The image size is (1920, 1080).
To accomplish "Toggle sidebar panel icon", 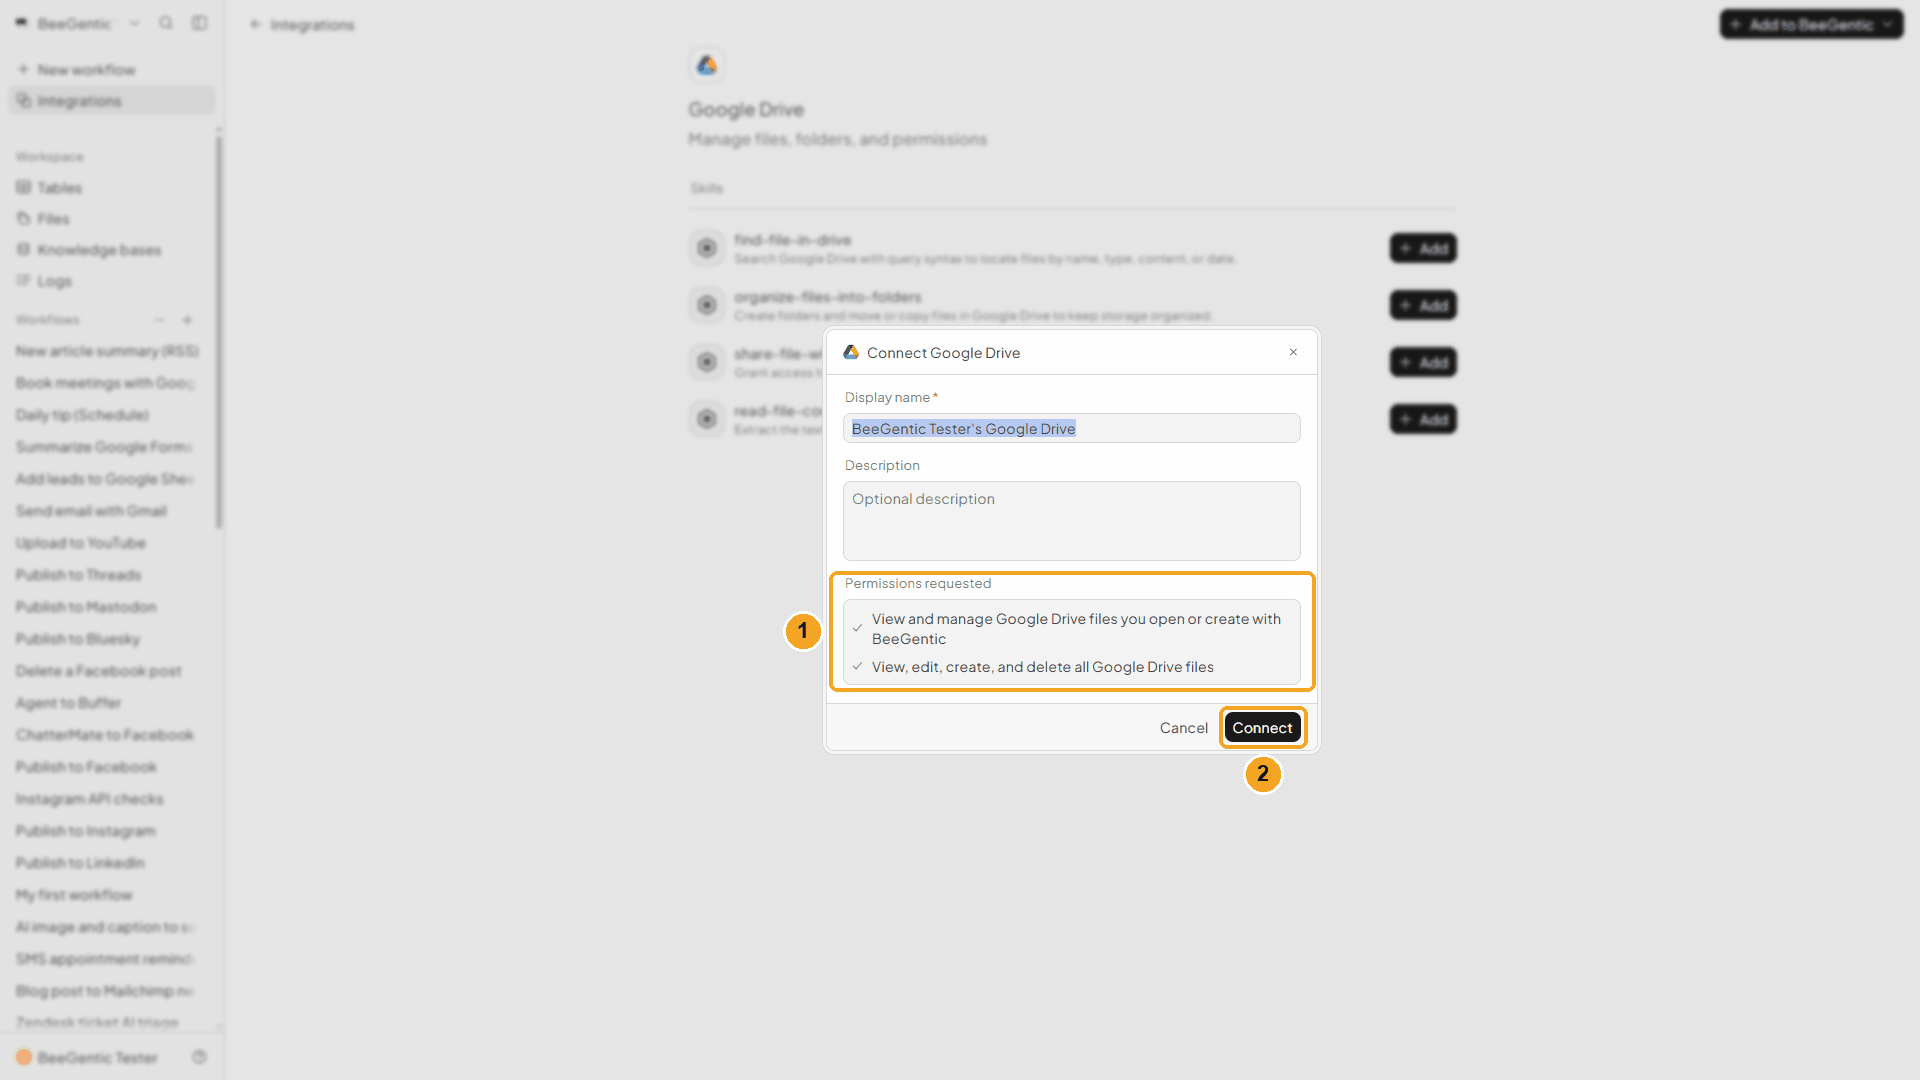I will coord(200,23).
